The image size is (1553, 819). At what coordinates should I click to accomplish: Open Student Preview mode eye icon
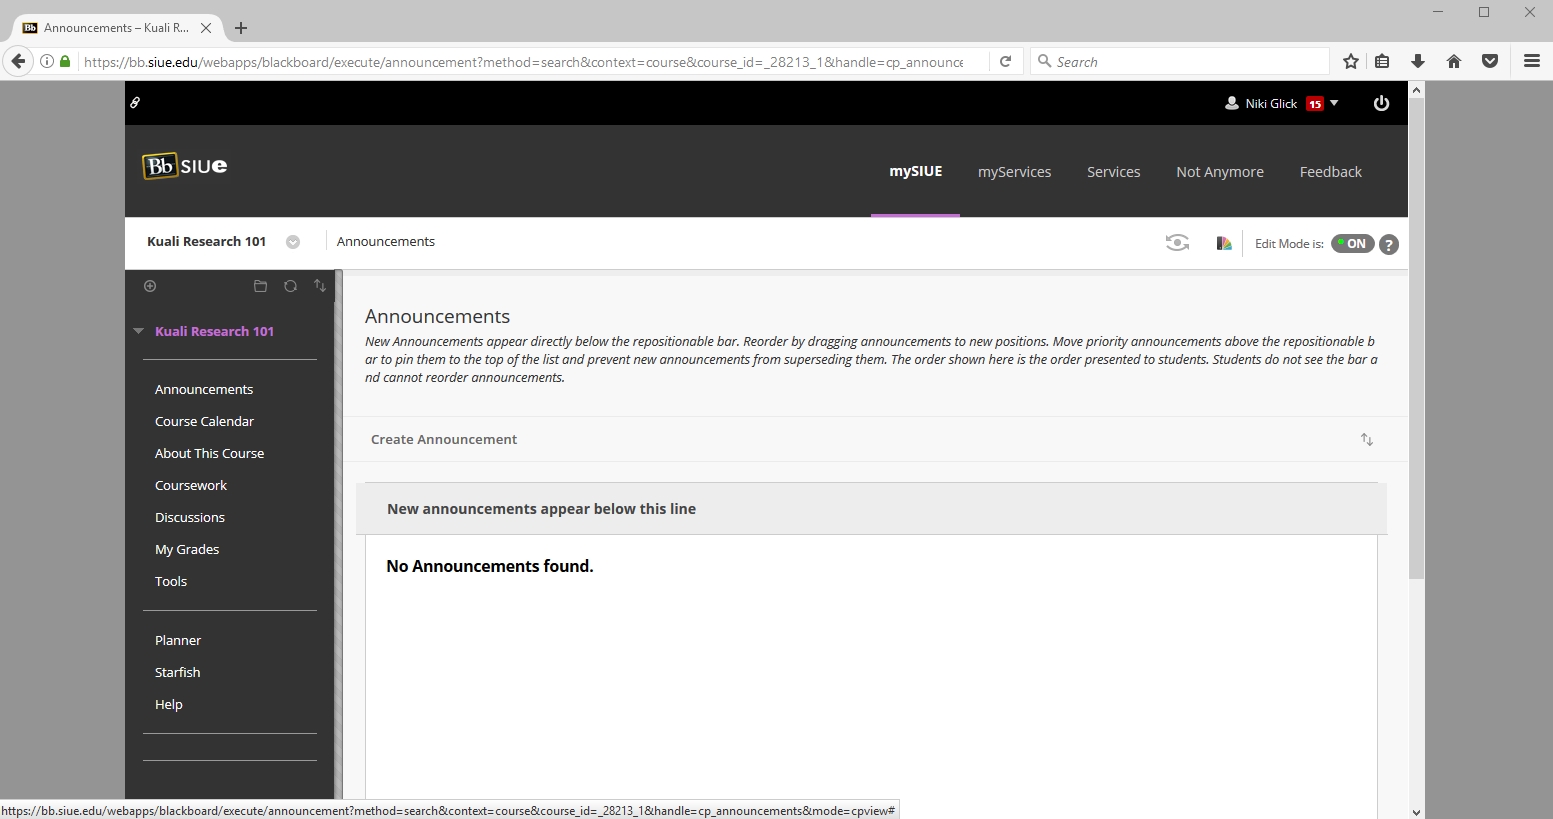(x=1177, y=243)
